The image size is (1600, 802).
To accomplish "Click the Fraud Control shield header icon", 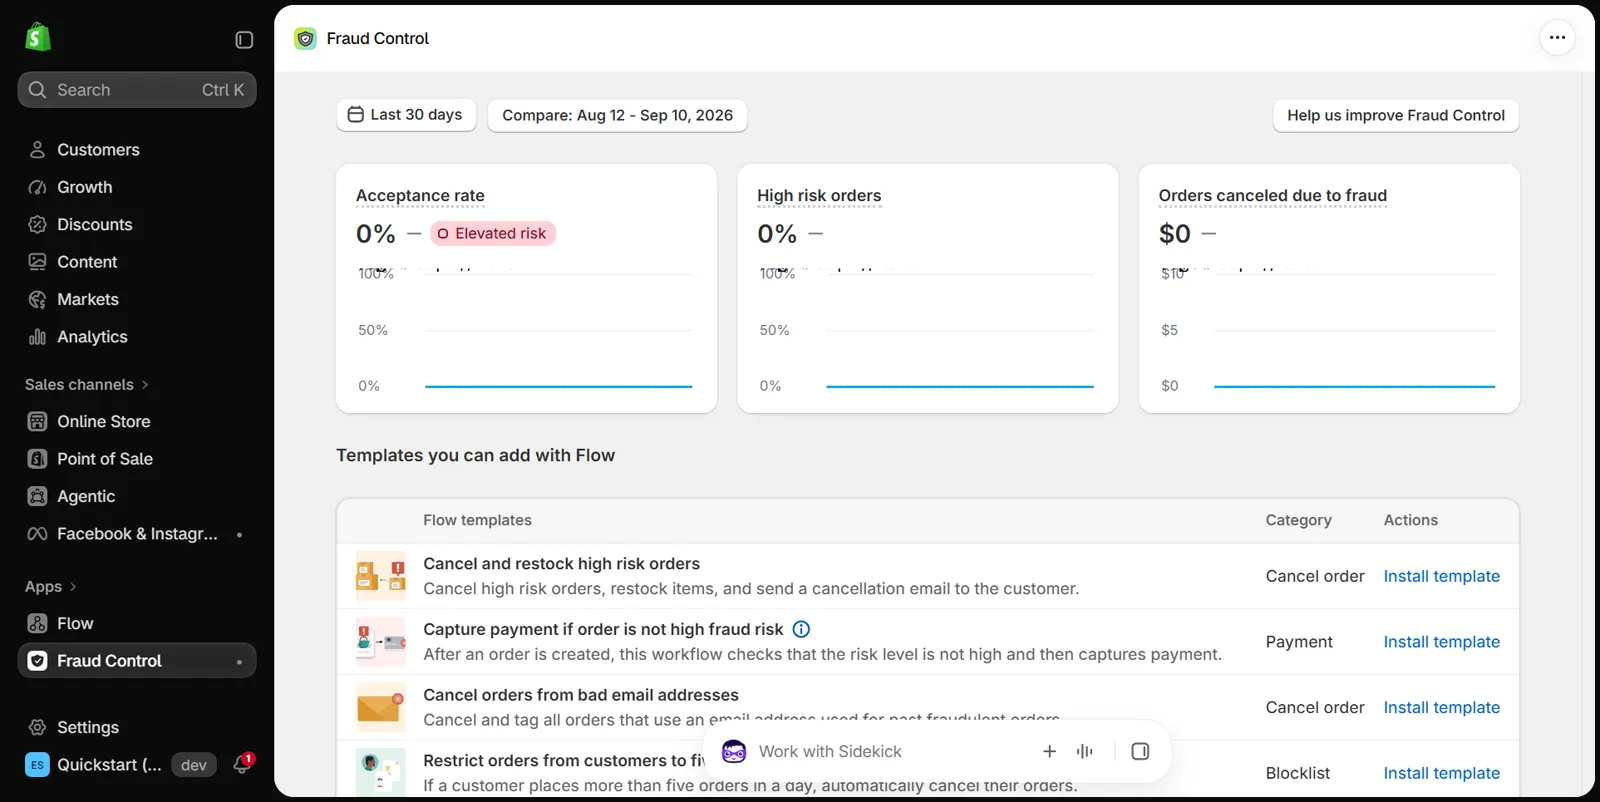I will (x=305, y=39).
